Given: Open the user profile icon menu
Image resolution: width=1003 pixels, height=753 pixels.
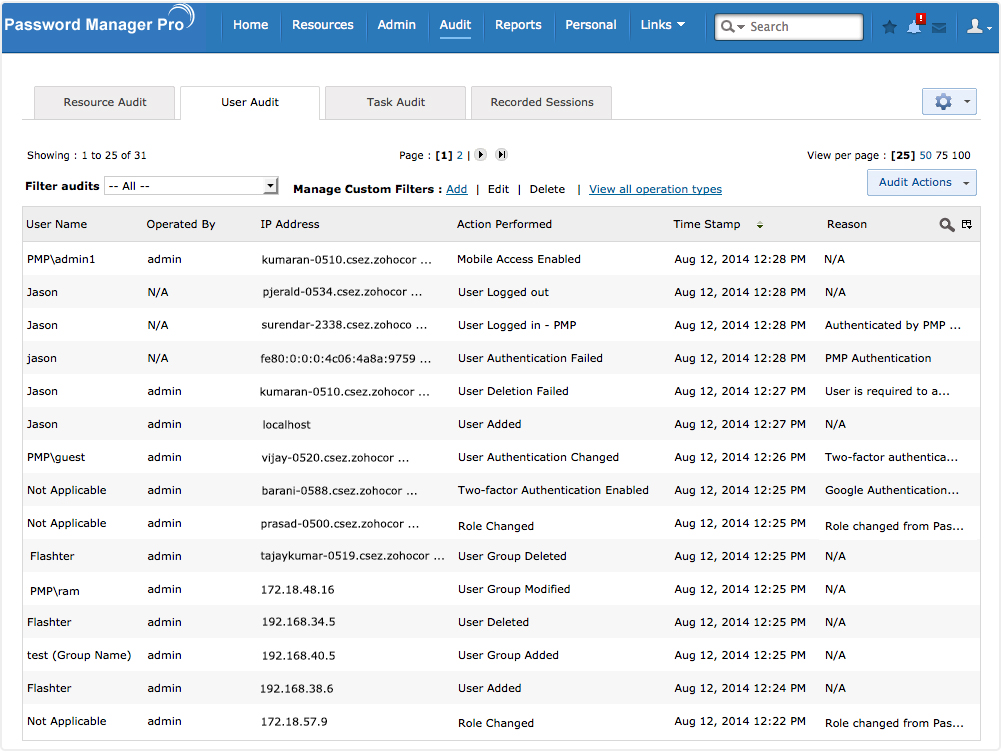Looking at the screenshot, I should pyautogui.click(x=978, y=27).
